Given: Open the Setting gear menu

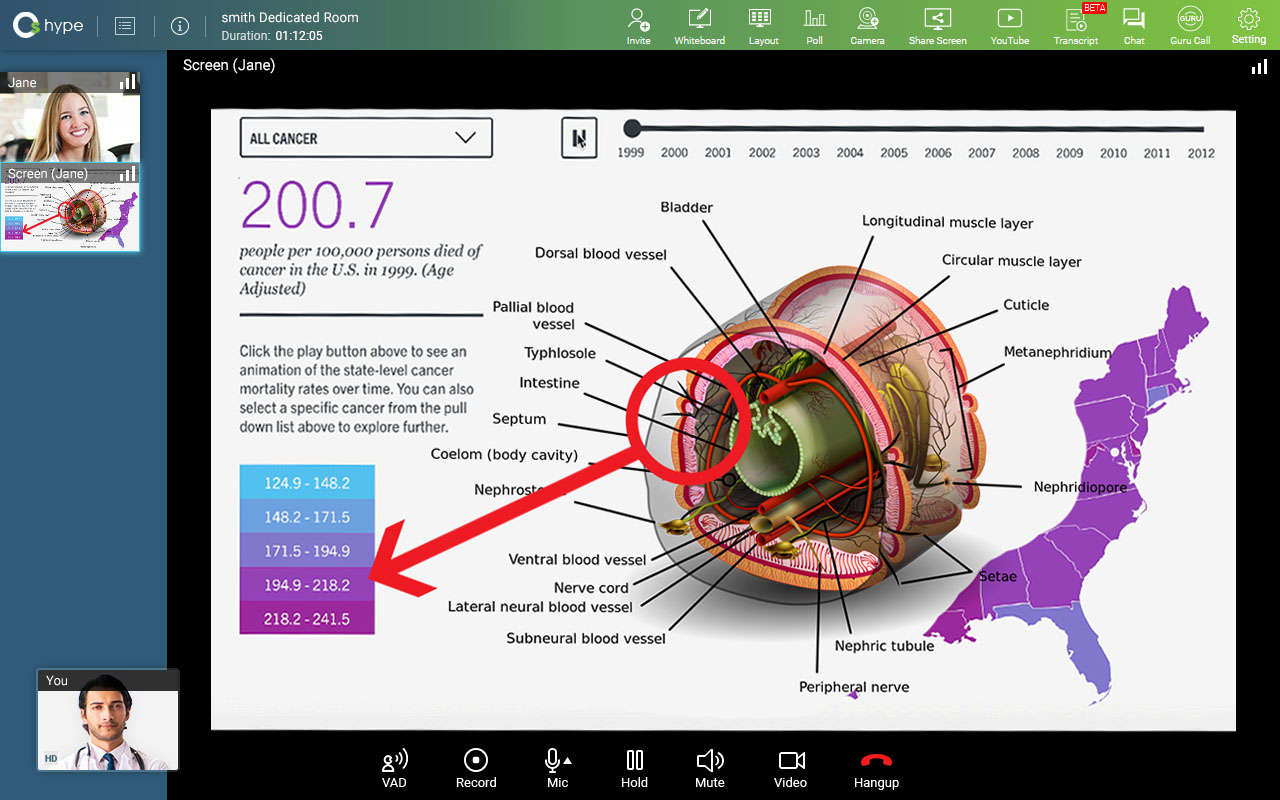Looking at the screenshot, I should [x=1248, y=26].
